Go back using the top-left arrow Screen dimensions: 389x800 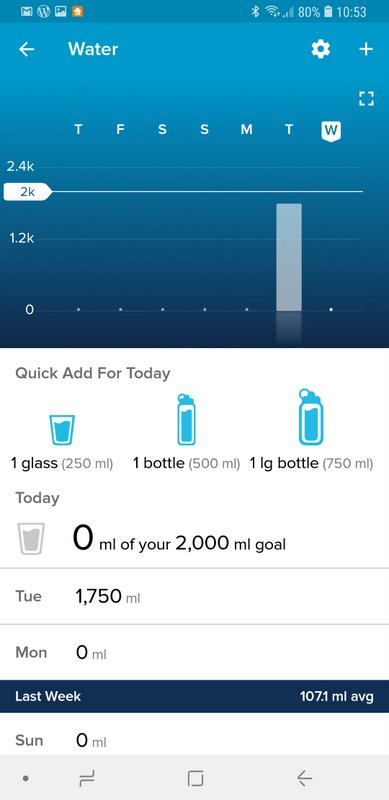(27, 49)
